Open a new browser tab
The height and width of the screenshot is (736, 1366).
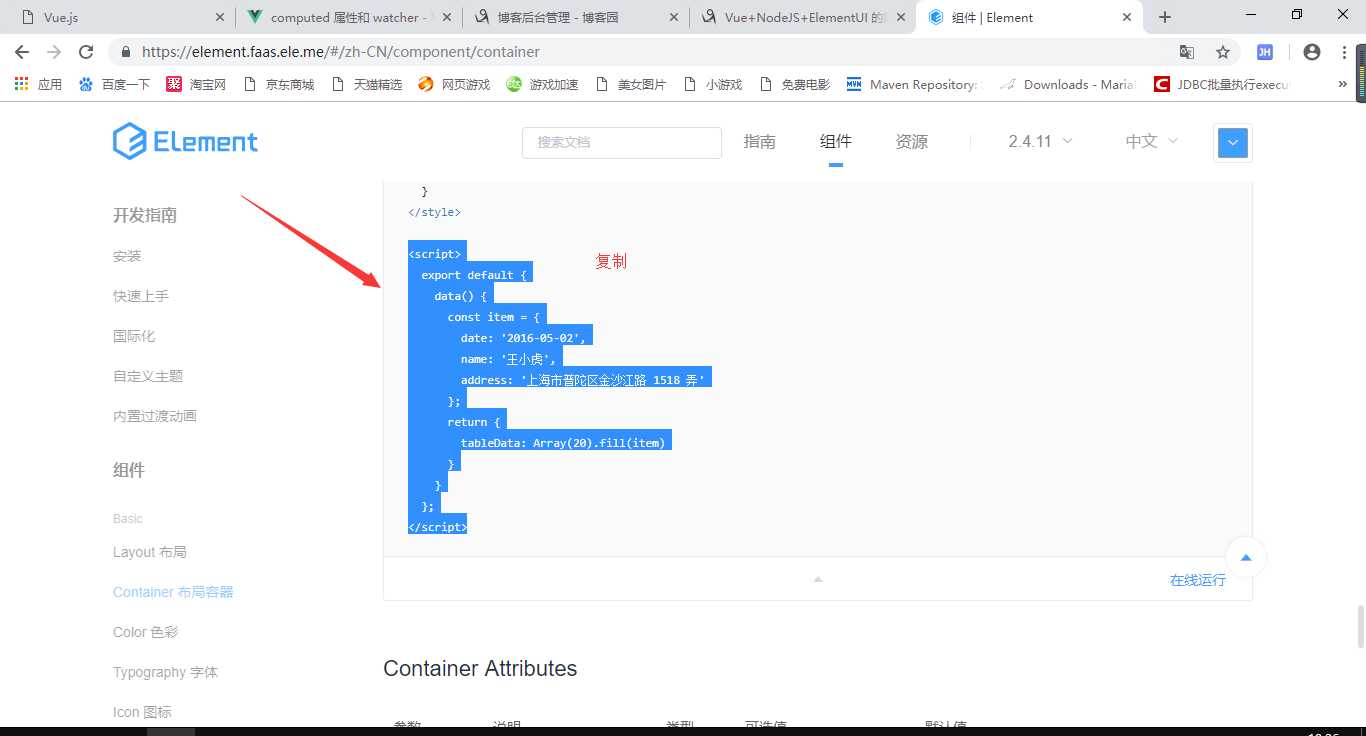[x=1165, y=17]
